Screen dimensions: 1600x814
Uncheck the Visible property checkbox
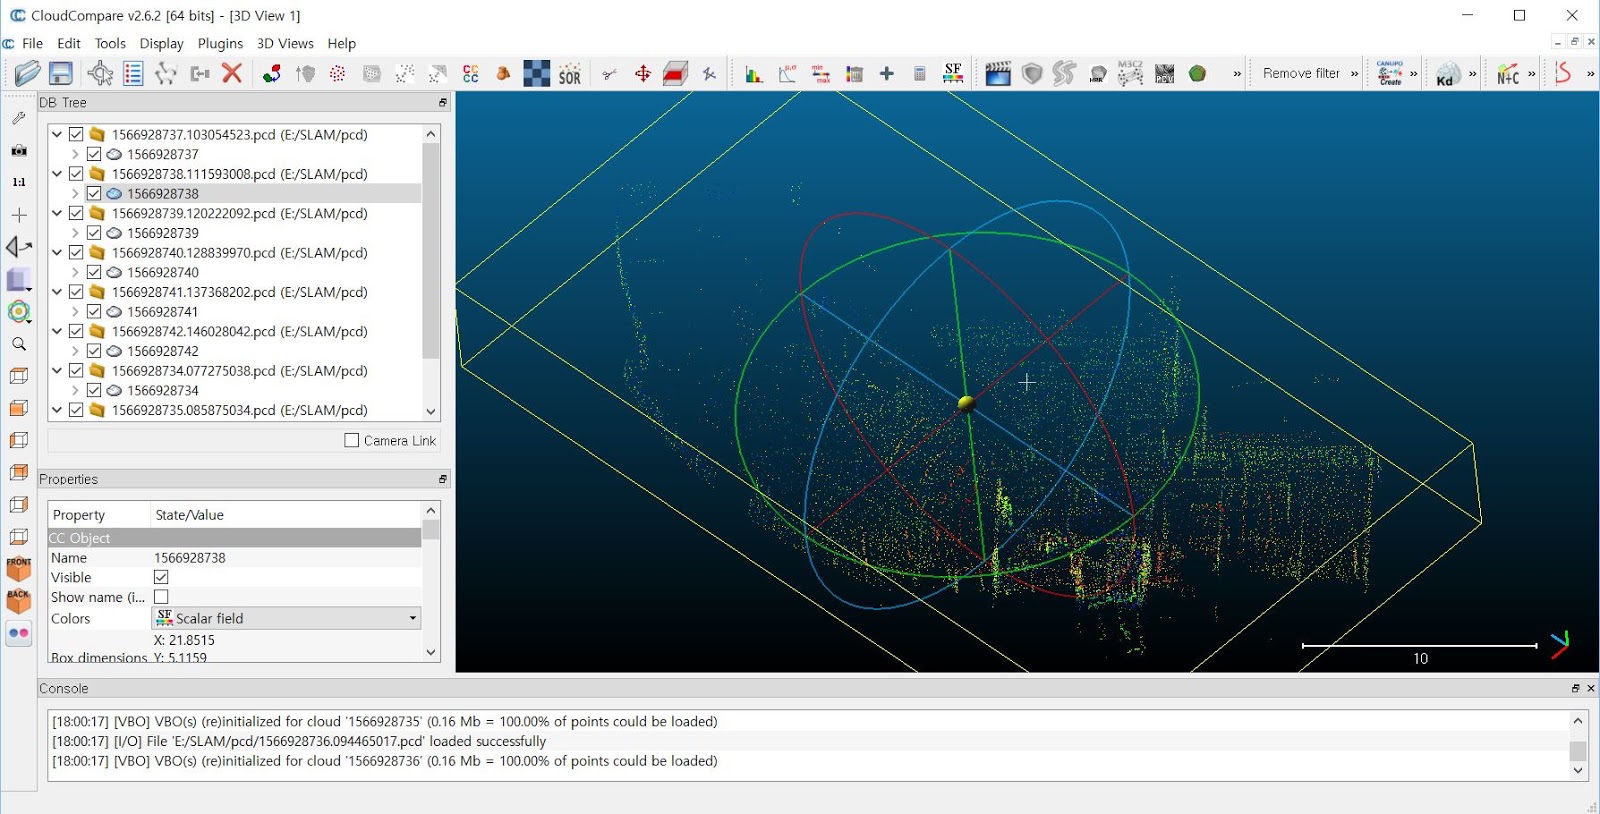[161, 577]
